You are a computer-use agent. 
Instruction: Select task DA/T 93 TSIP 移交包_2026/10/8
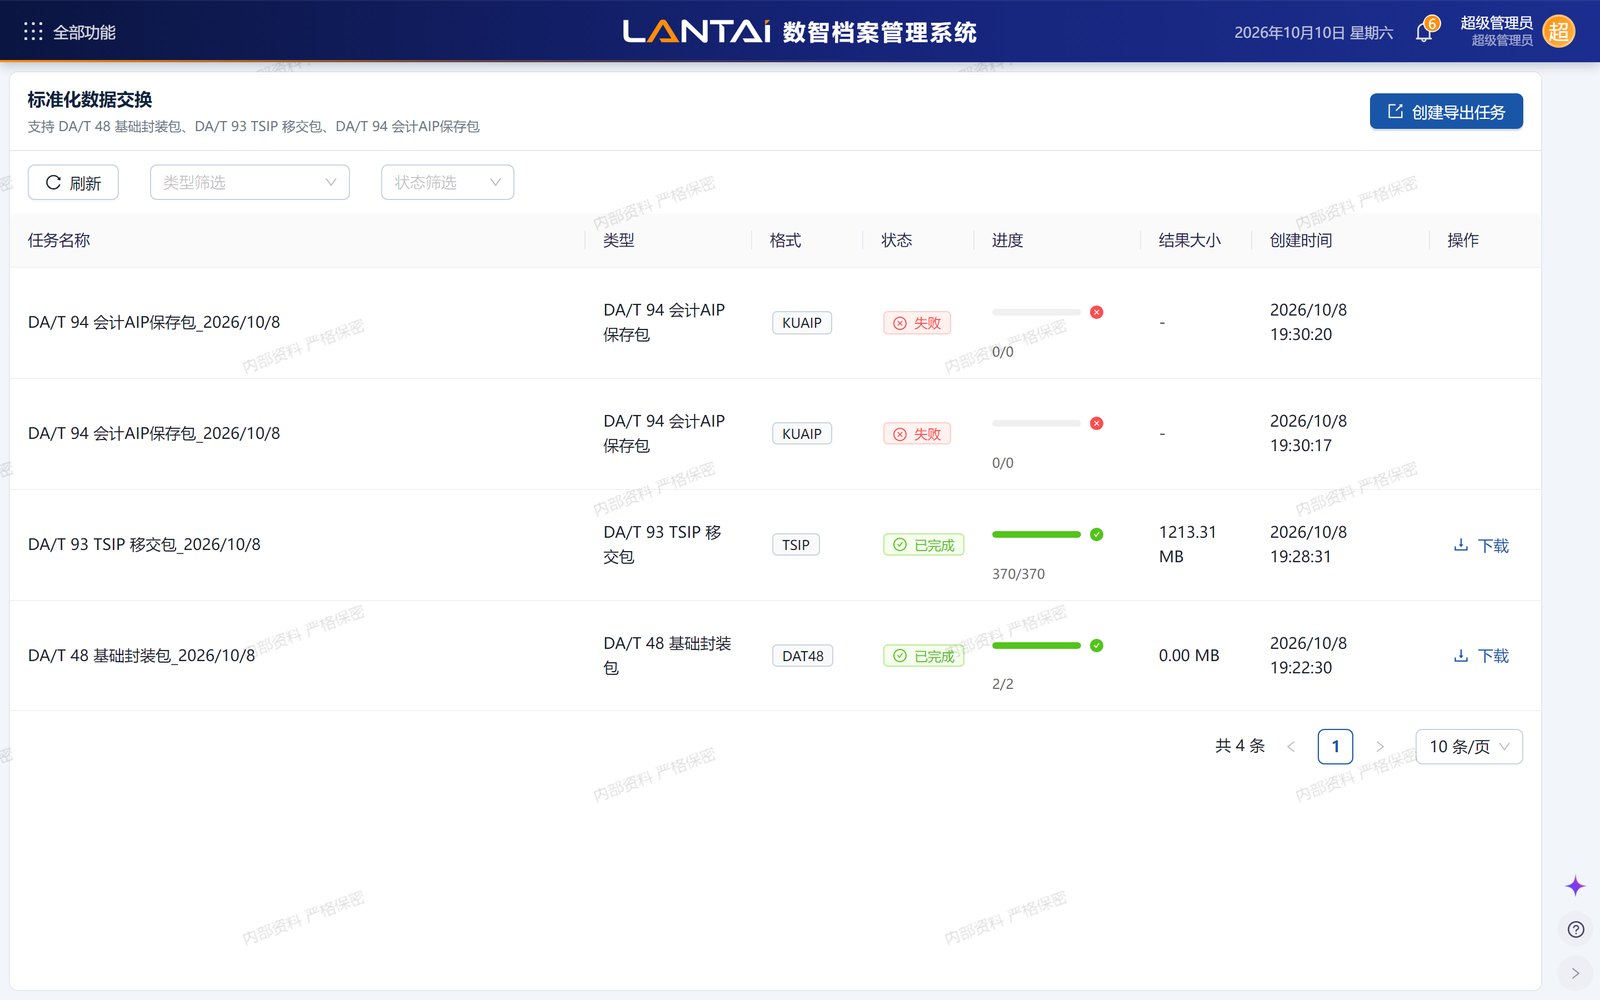tap(144, 544)
